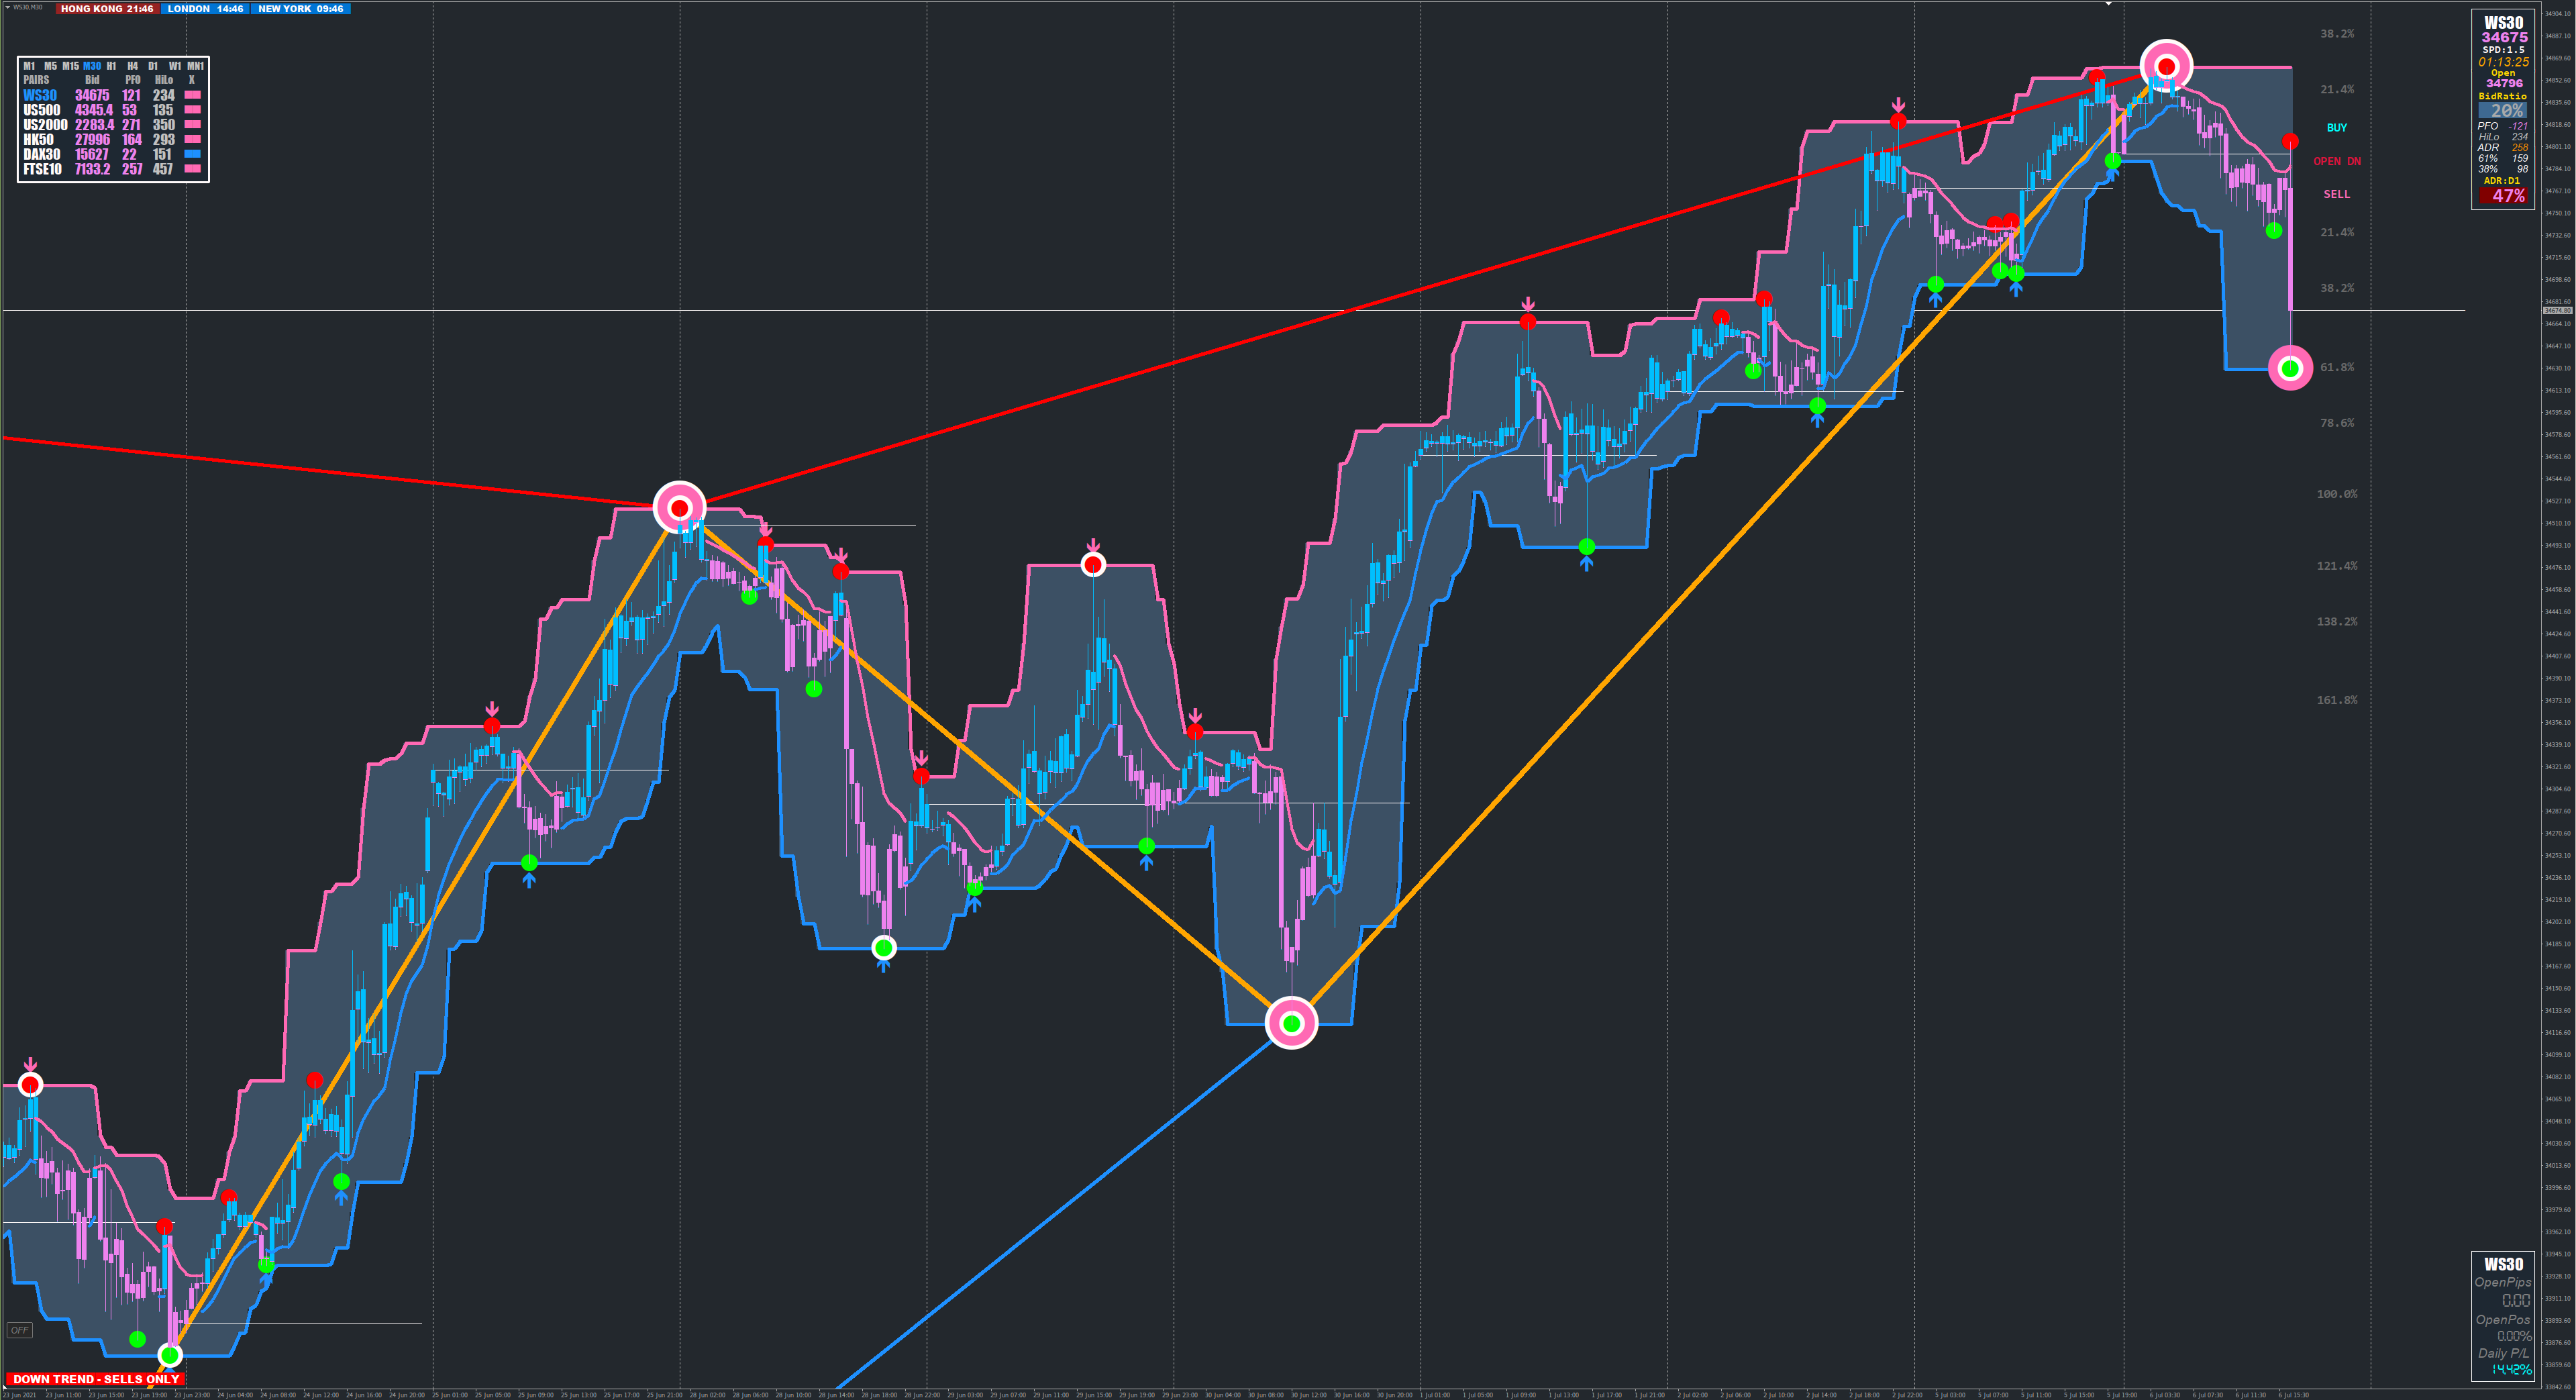Click the Hong Kong session clock
The image size is (2576, 1400).
[107, 8]
